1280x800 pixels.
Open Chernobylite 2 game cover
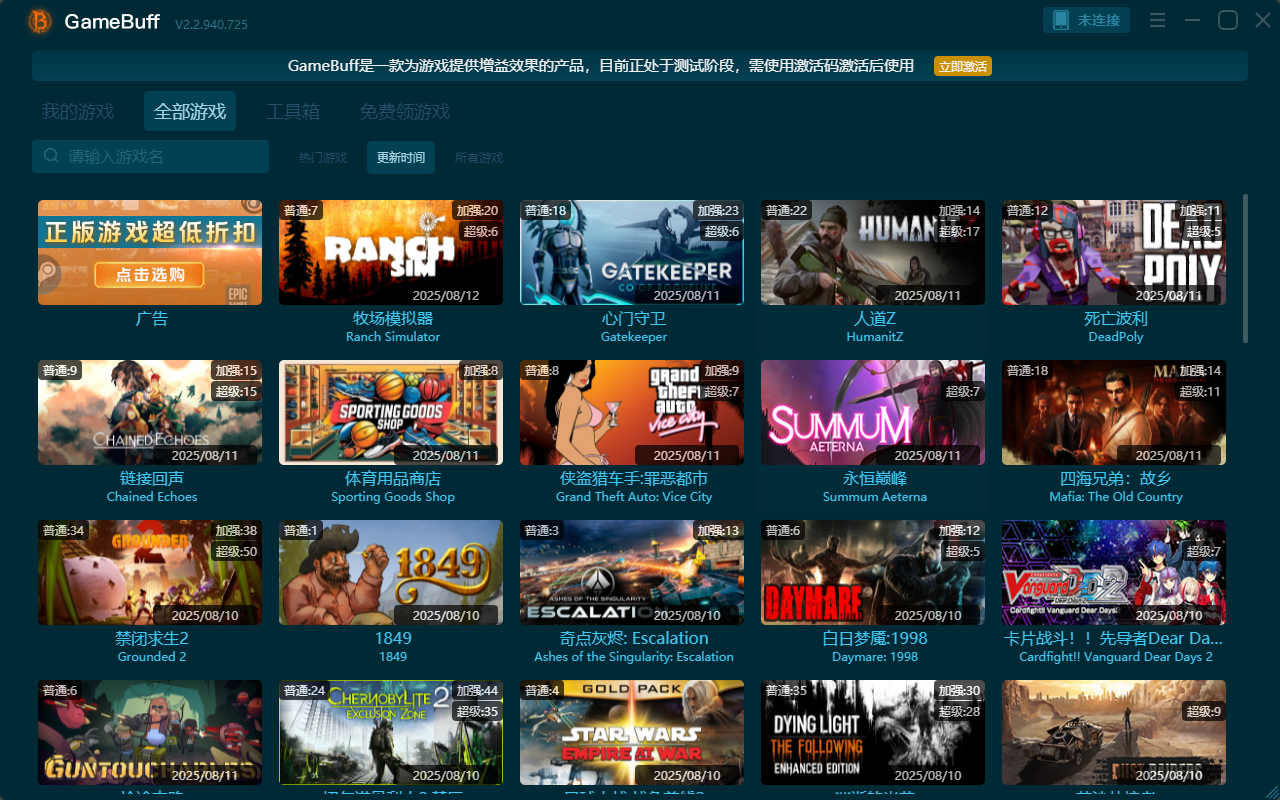click(391, 732)
